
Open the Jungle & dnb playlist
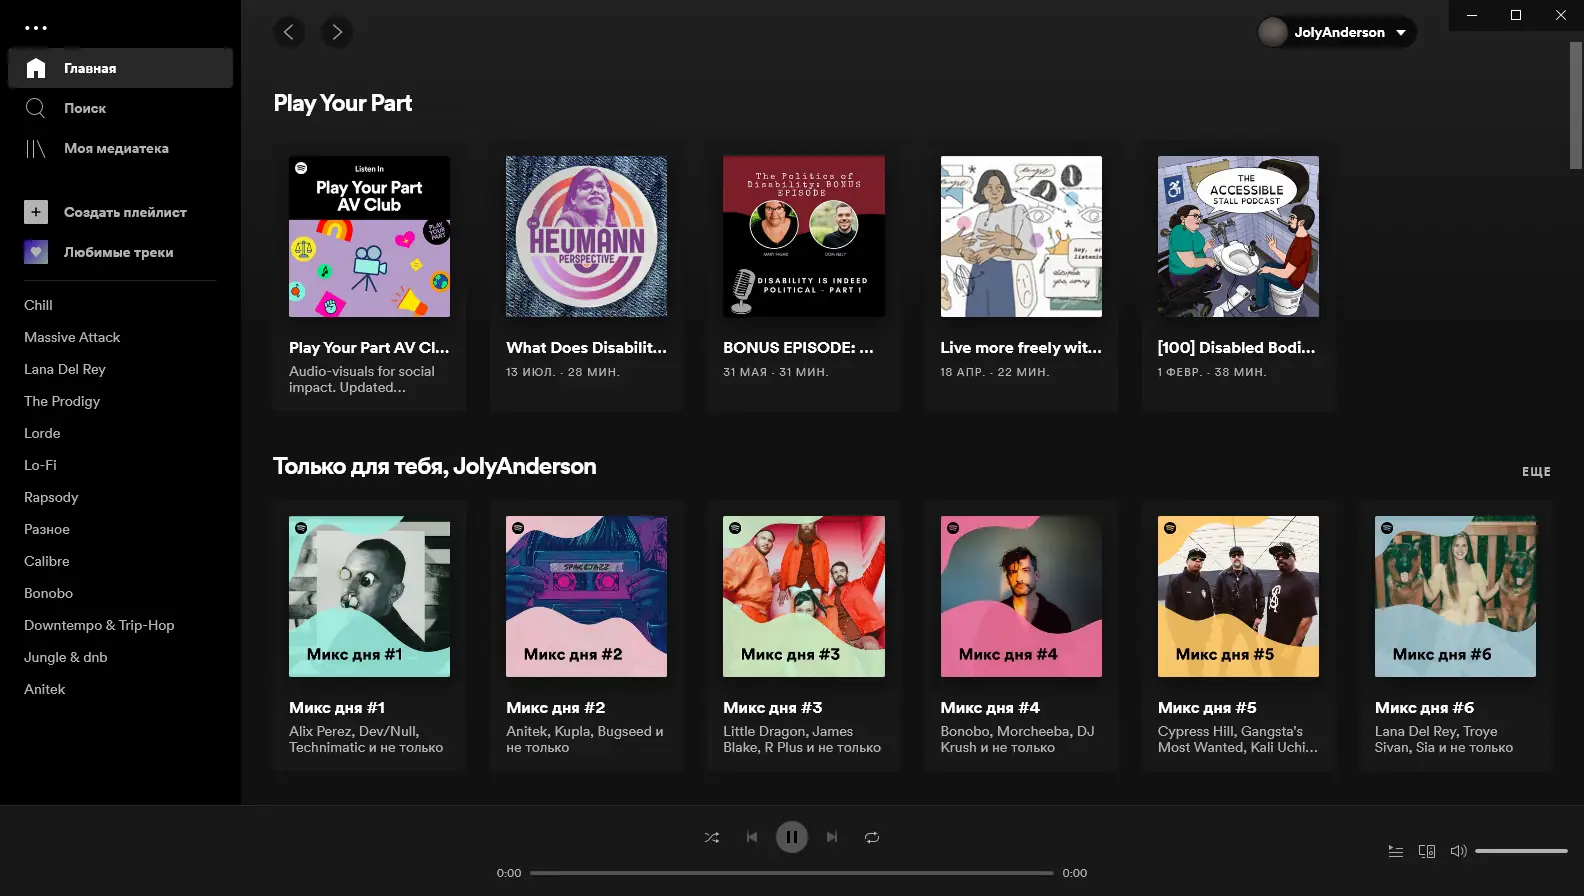point(66,657)
